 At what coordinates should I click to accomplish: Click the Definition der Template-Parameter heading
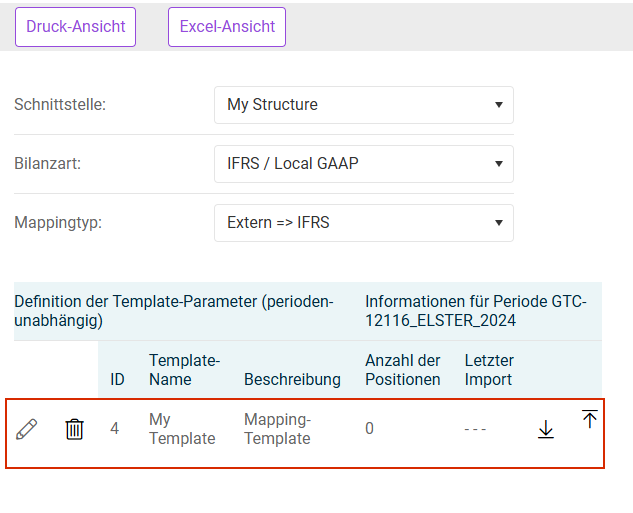tap(174, 311)
